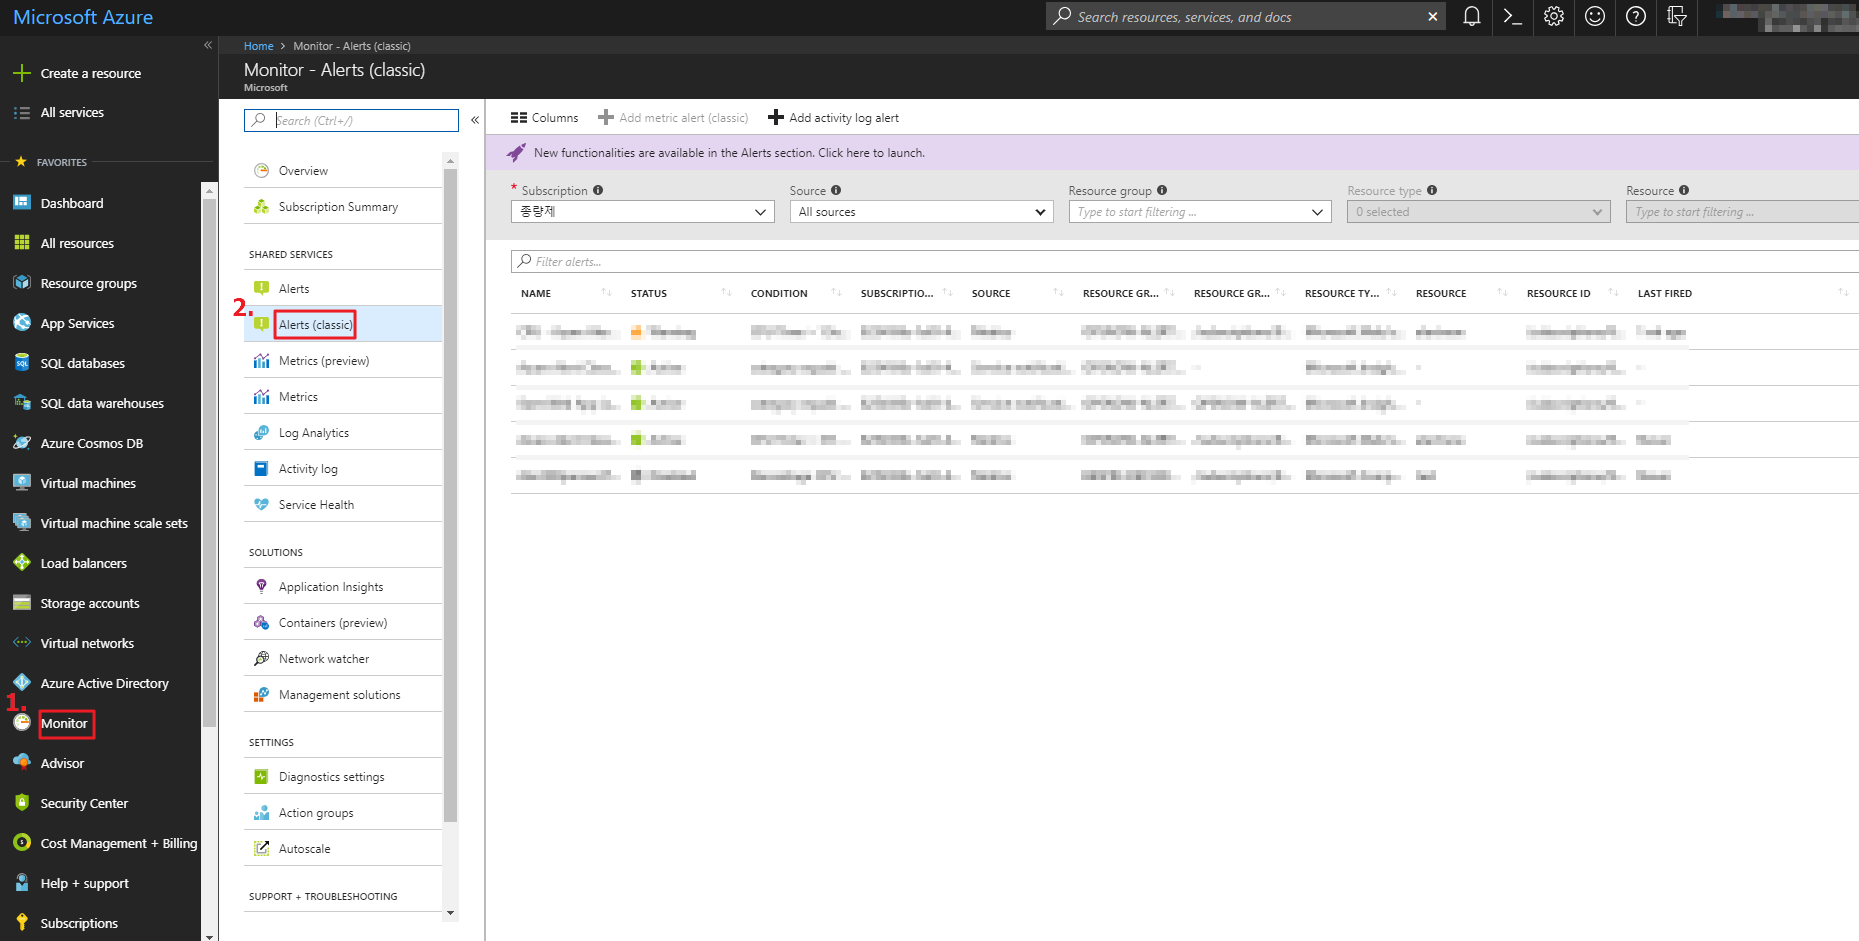This screenshot has width=1859, height=941.
Task: Open the Cloud Shell icon in top bar
Action: click(x=1512, y=17)
